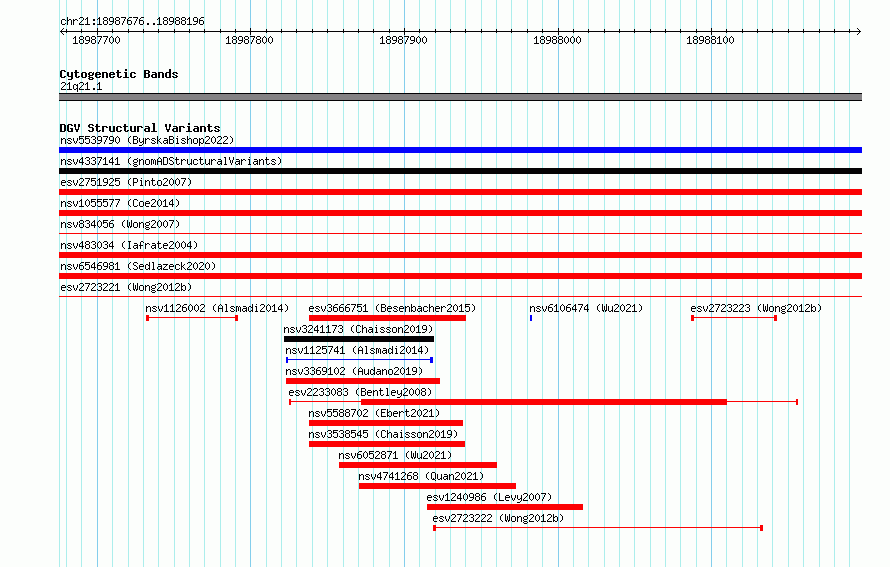Click the chr21:18987676..18988196 position label

(132, 21)
